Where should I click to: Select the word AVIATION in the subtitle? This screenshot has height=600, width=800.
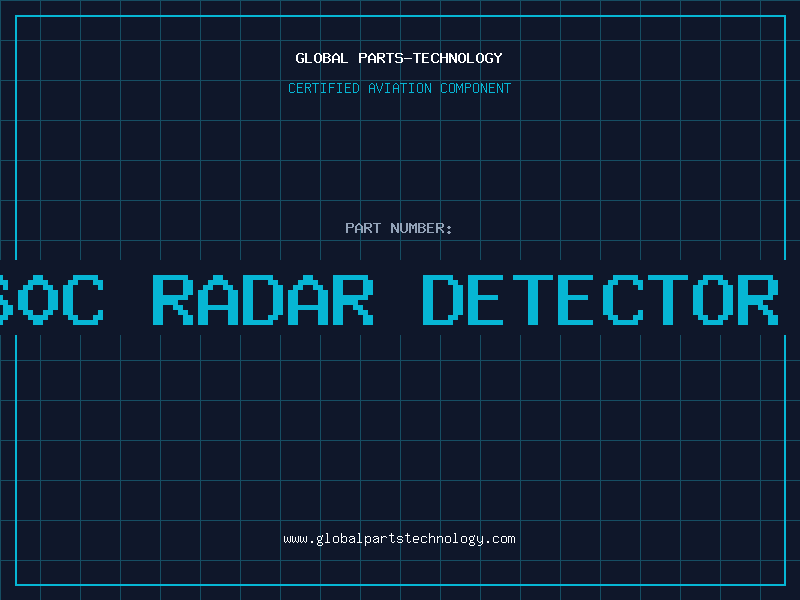400,88
